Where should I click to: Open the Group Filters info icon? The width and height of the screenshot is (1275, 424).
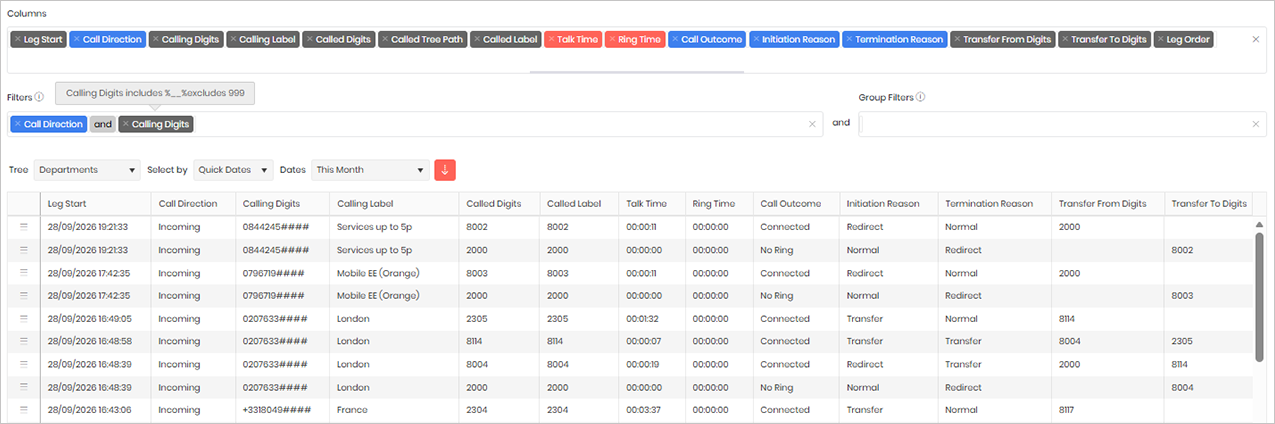pos(920,97)
